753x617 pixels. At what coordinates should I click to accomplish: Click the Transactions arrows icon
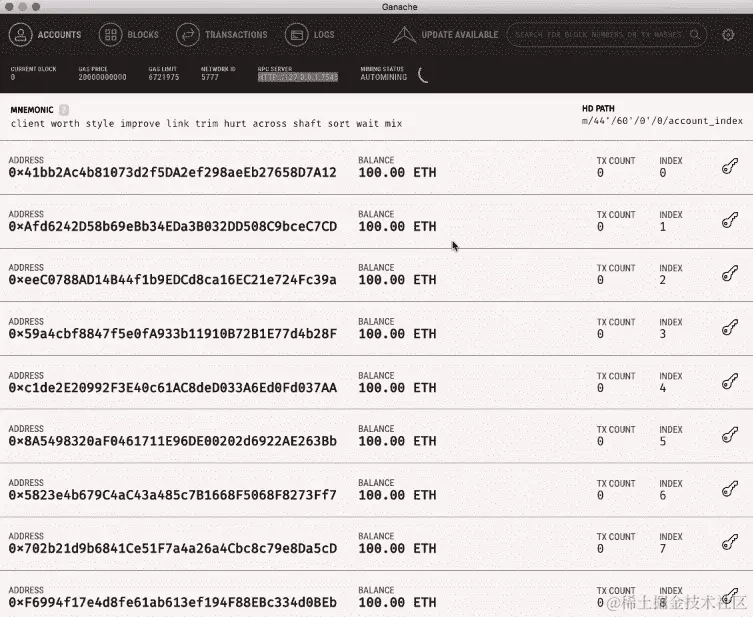[188, 35]
